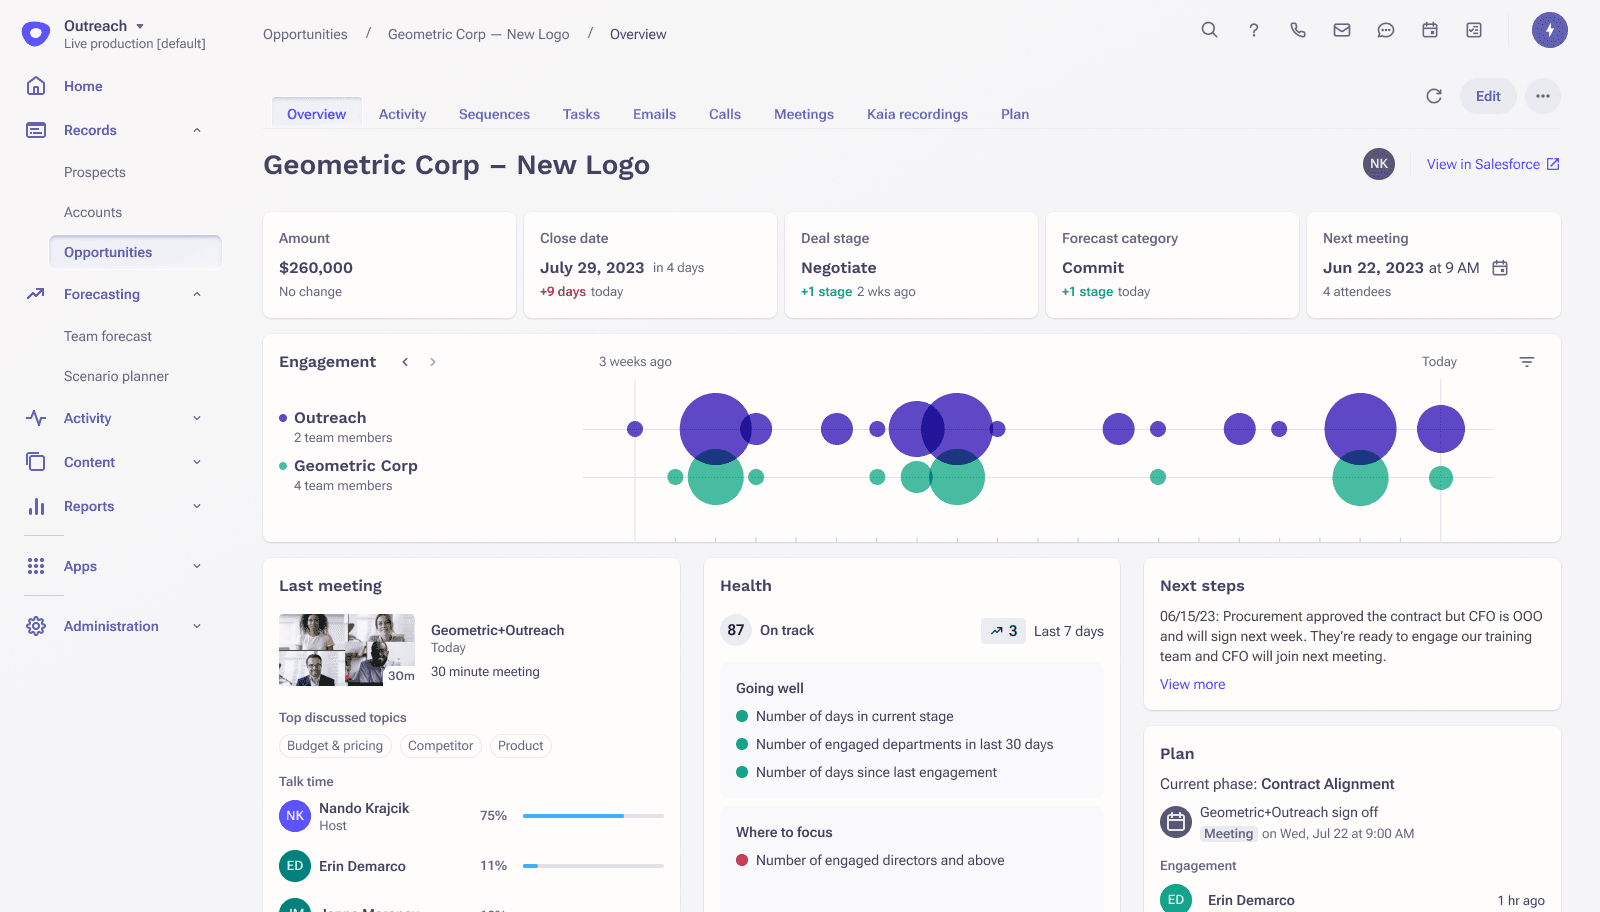
Task: Expand the Activity sidebar section
Action: point(197,418)
